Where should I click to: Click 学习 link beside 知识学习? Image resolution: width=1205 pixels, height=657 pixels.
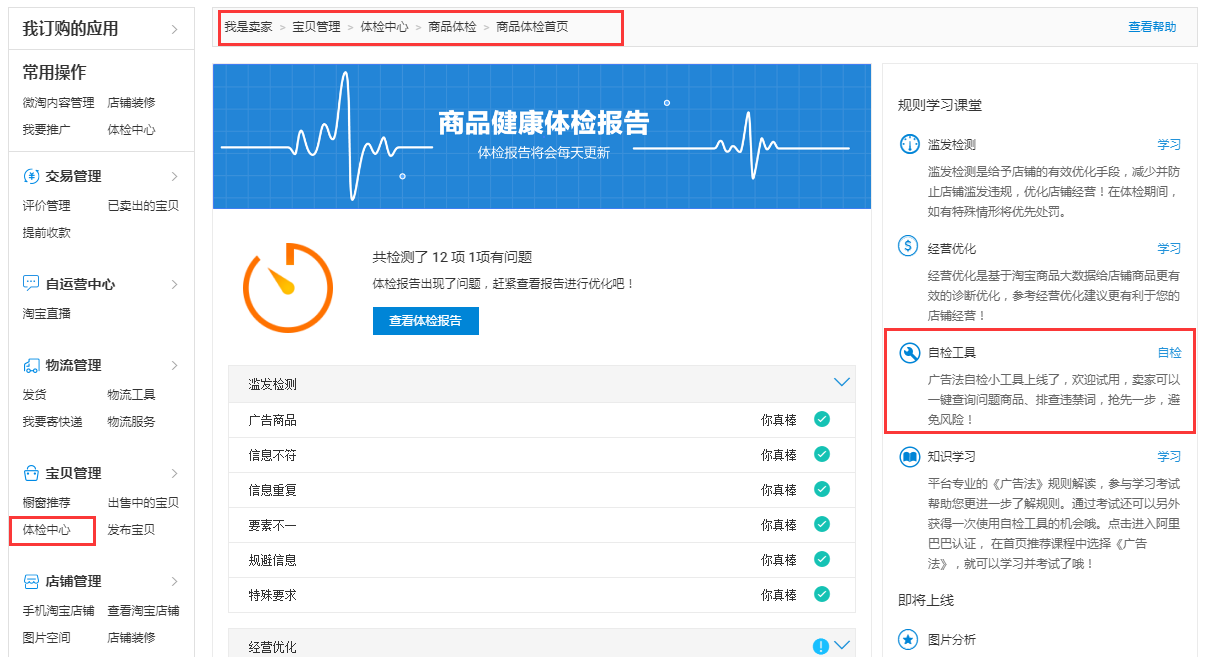tap(1169, 456)
